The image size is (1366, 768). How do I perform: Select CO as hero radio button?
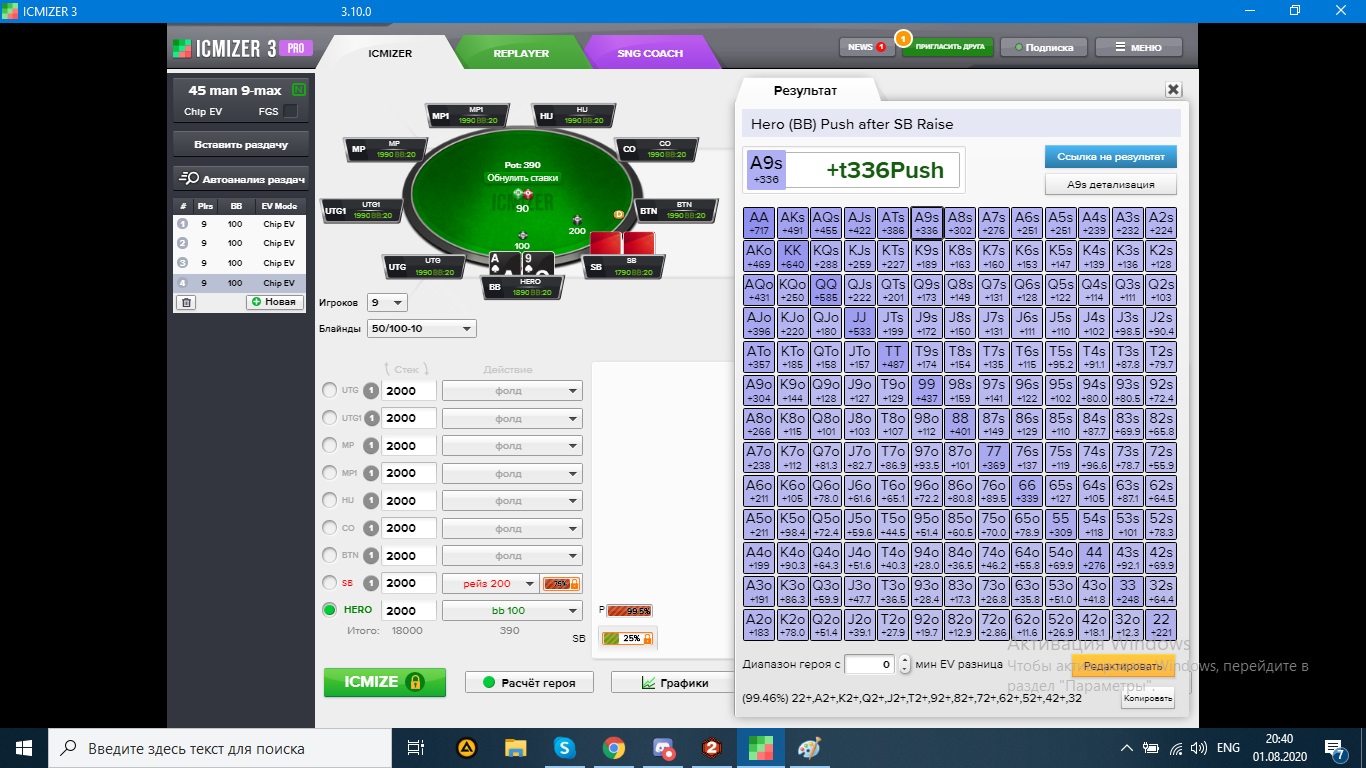[329, 528]
